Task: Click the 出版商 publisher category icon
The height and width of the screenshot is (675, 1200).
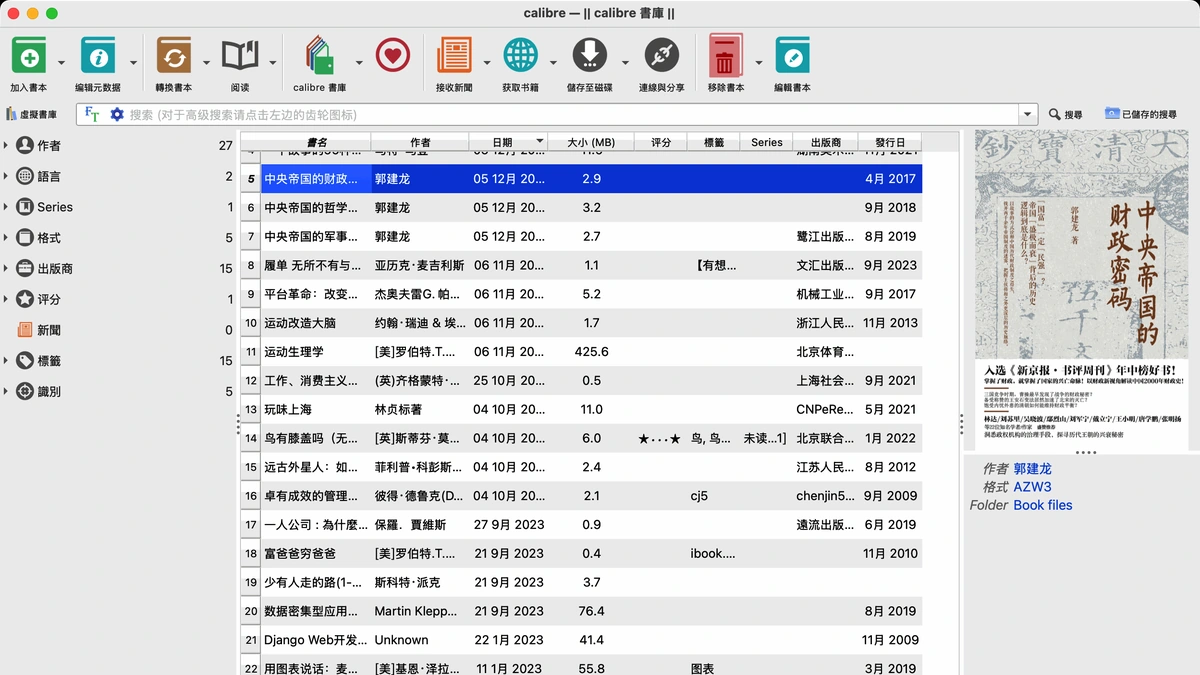Action: [25, 268]
